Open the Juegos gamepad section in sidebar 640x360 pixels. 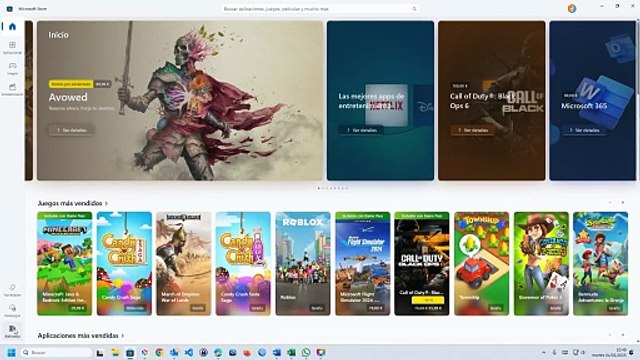(x=12, y=68)
